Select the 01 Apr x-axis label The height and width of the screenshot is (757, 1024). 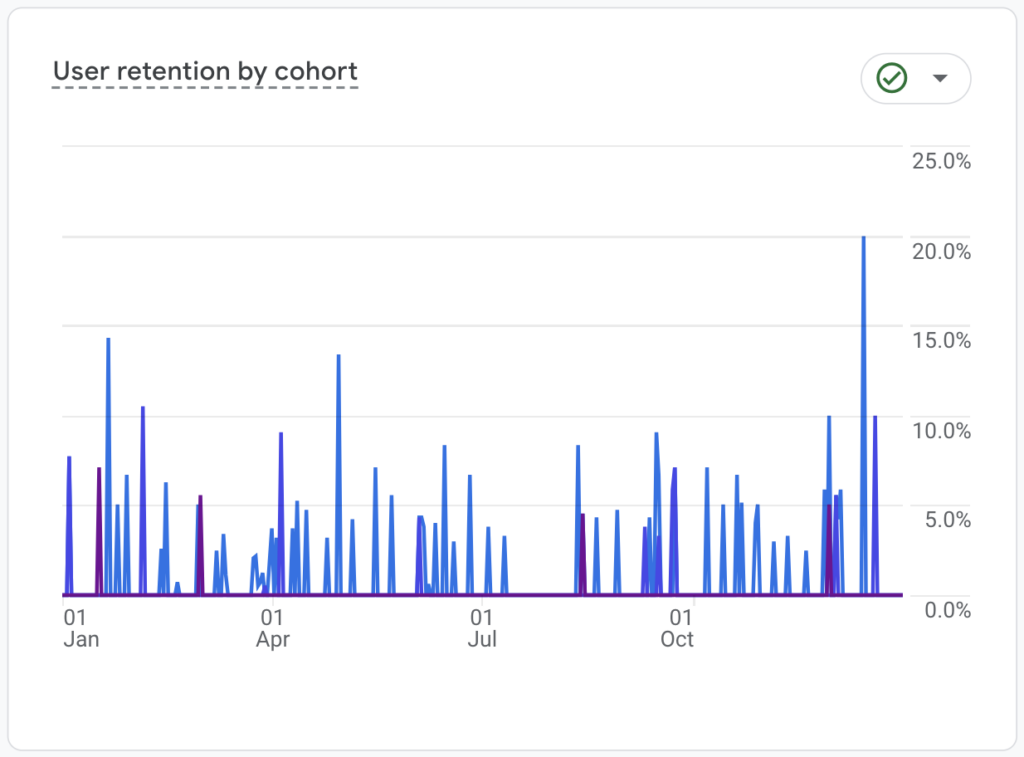272,627
